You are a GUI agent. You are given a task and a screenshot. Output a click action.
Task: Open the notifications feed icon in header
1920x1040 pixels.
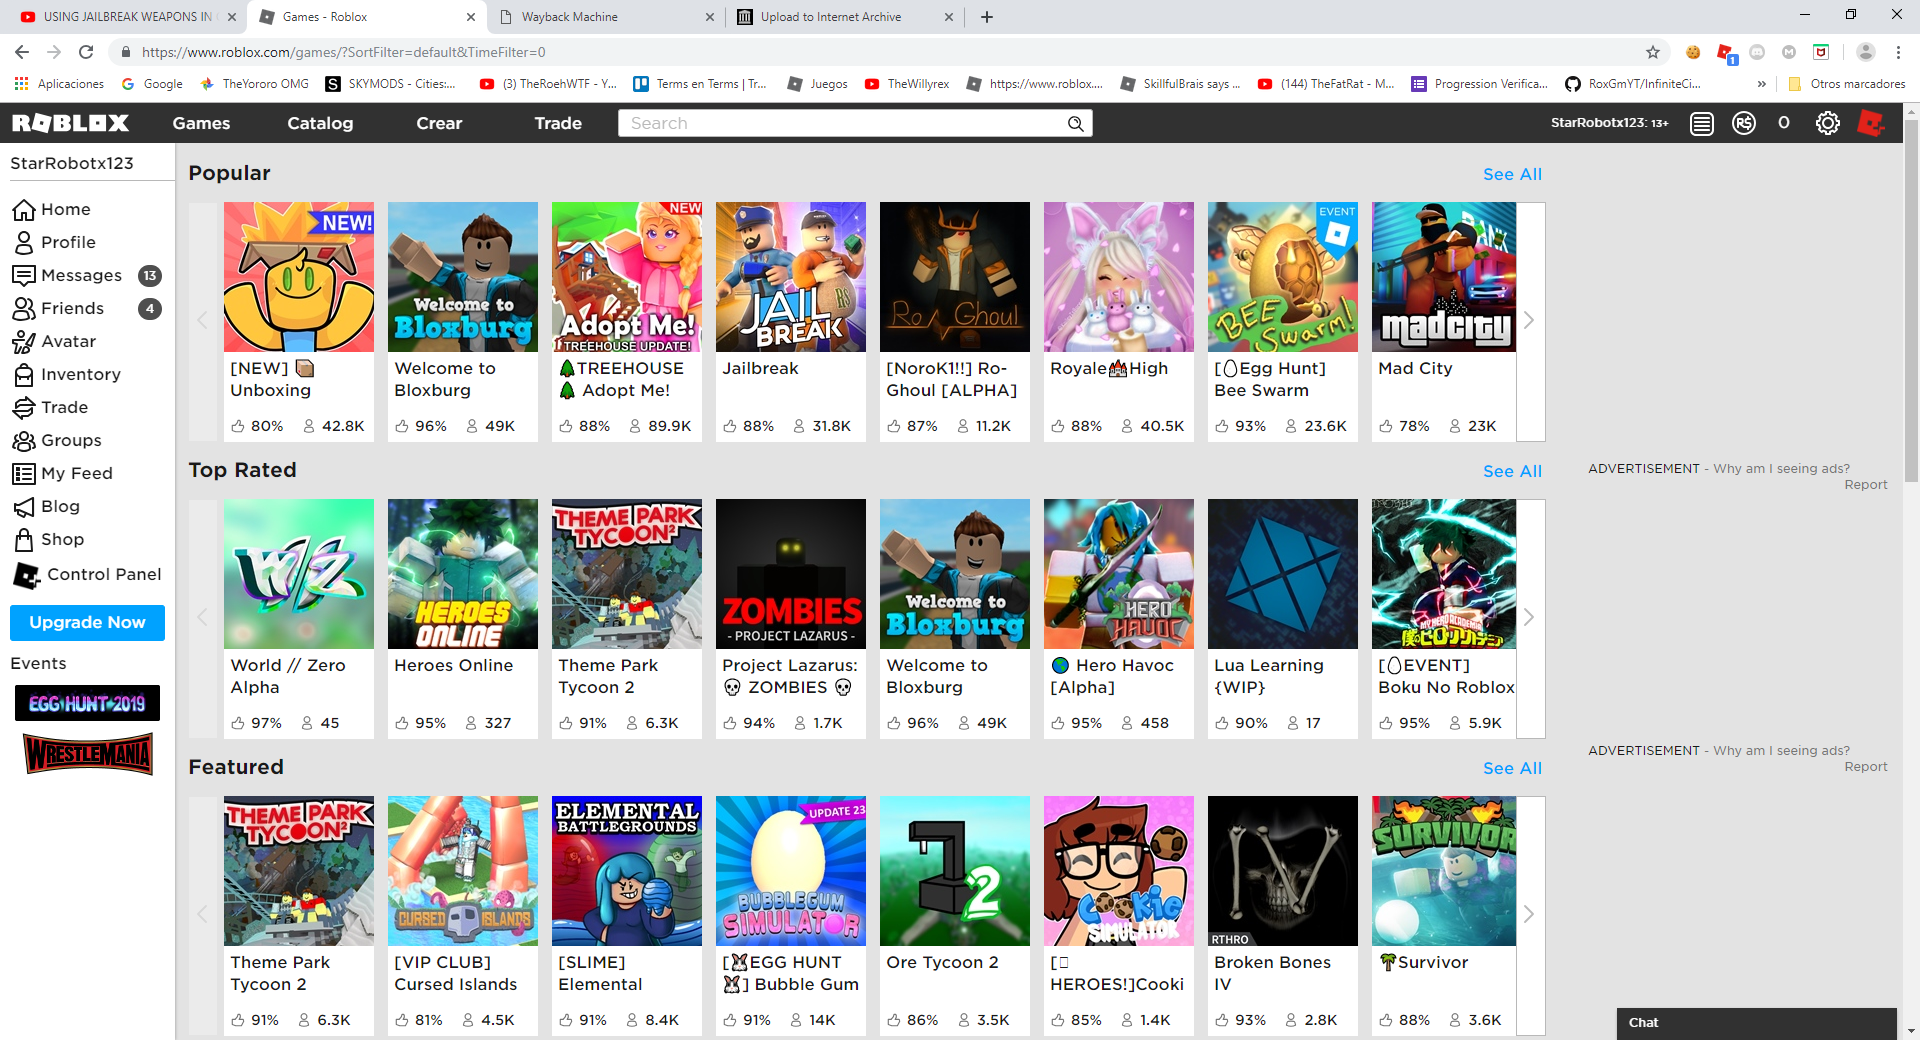tap(1702, 123)
